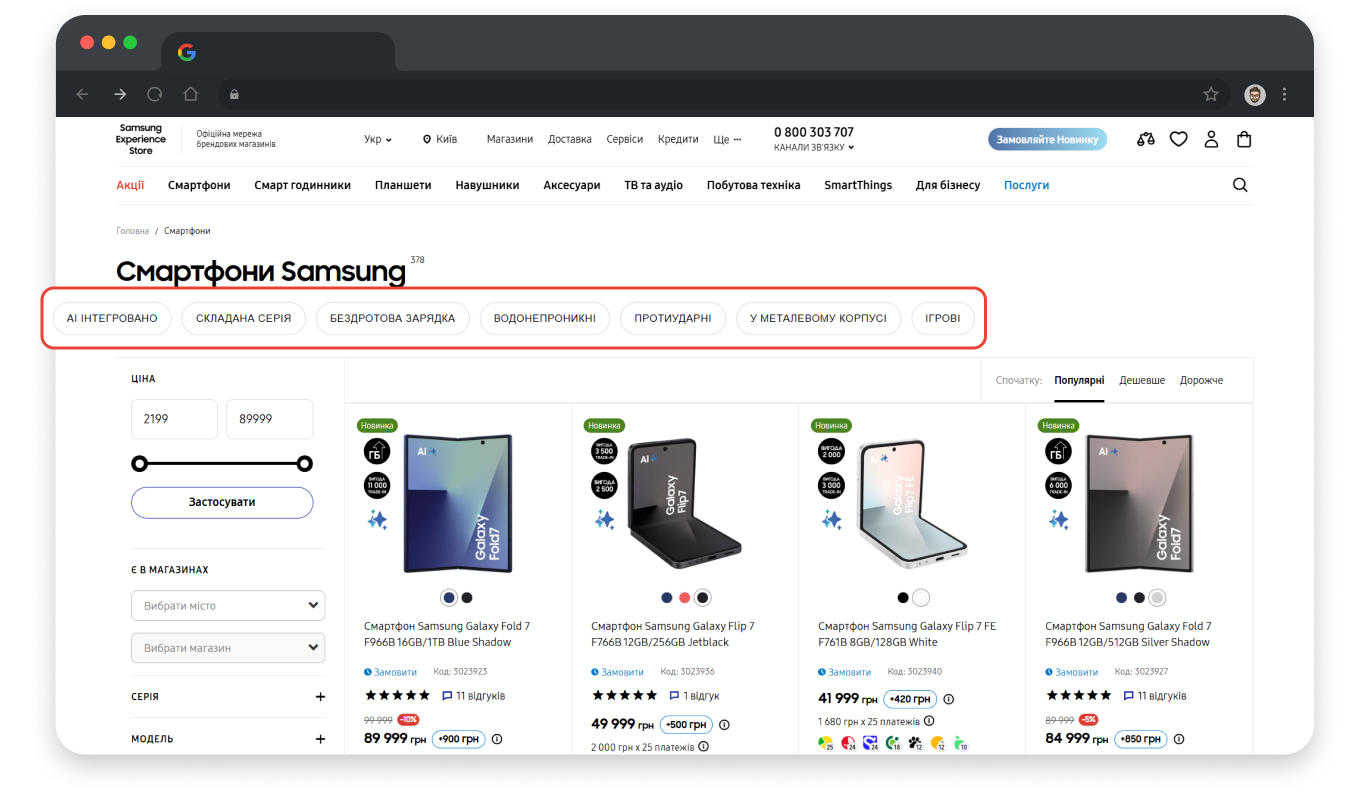
Task: Go back with the browser back arrow
Action: coord(83,94)
